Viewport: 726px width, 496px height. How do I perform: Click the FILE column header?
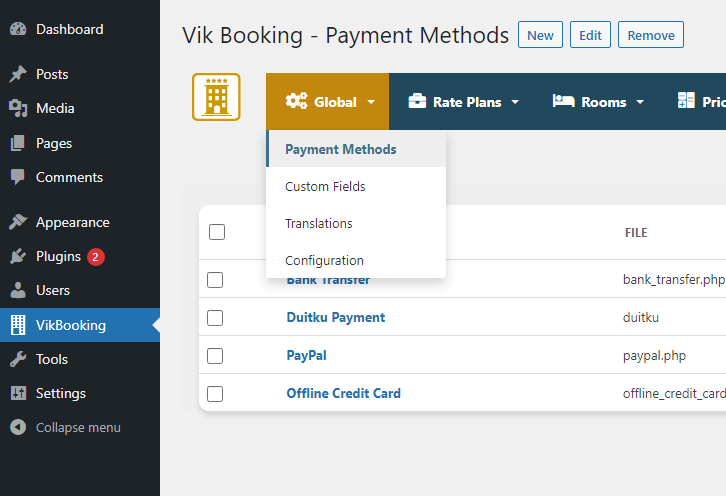(x=636, y=232)
